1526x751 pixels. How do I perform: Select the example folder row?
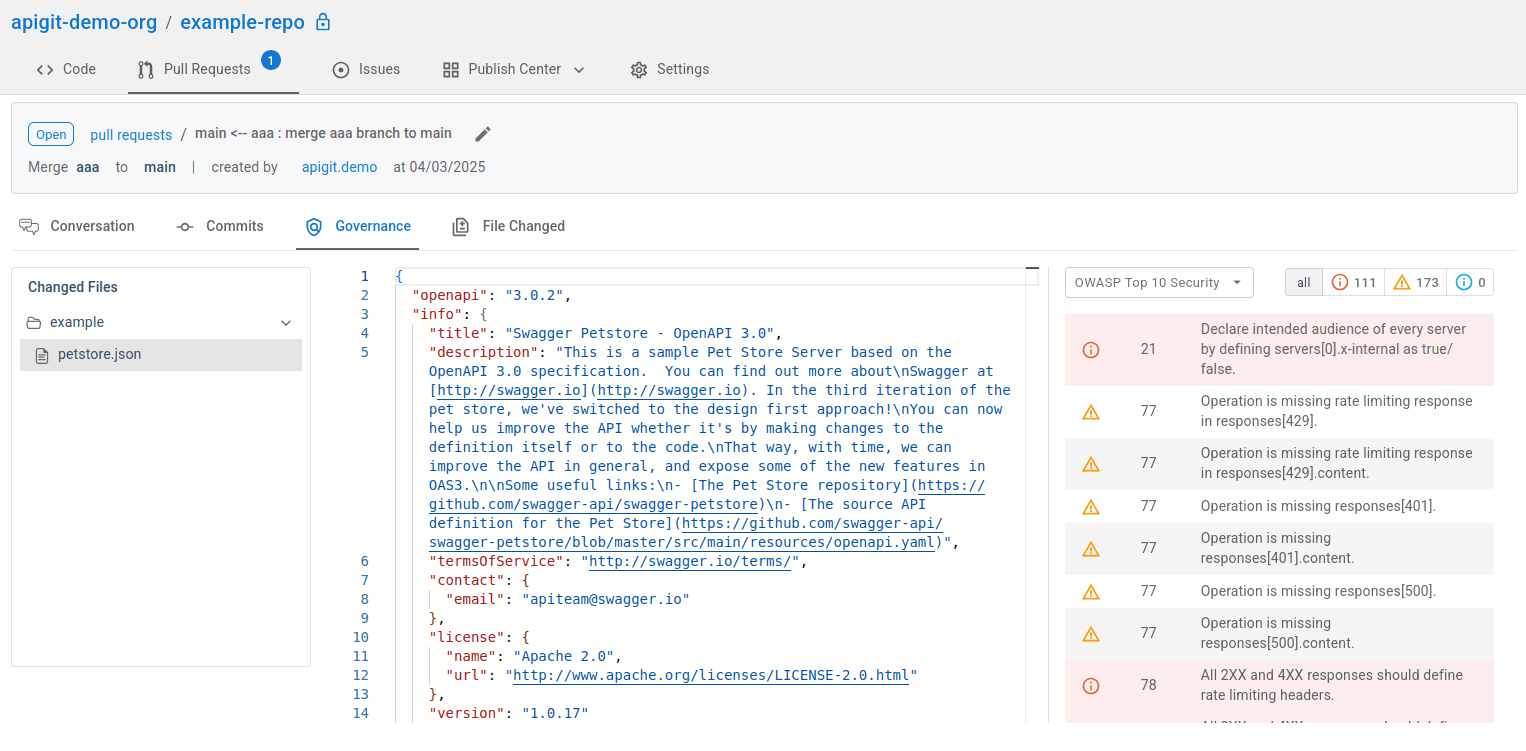(x=161, y=323)
